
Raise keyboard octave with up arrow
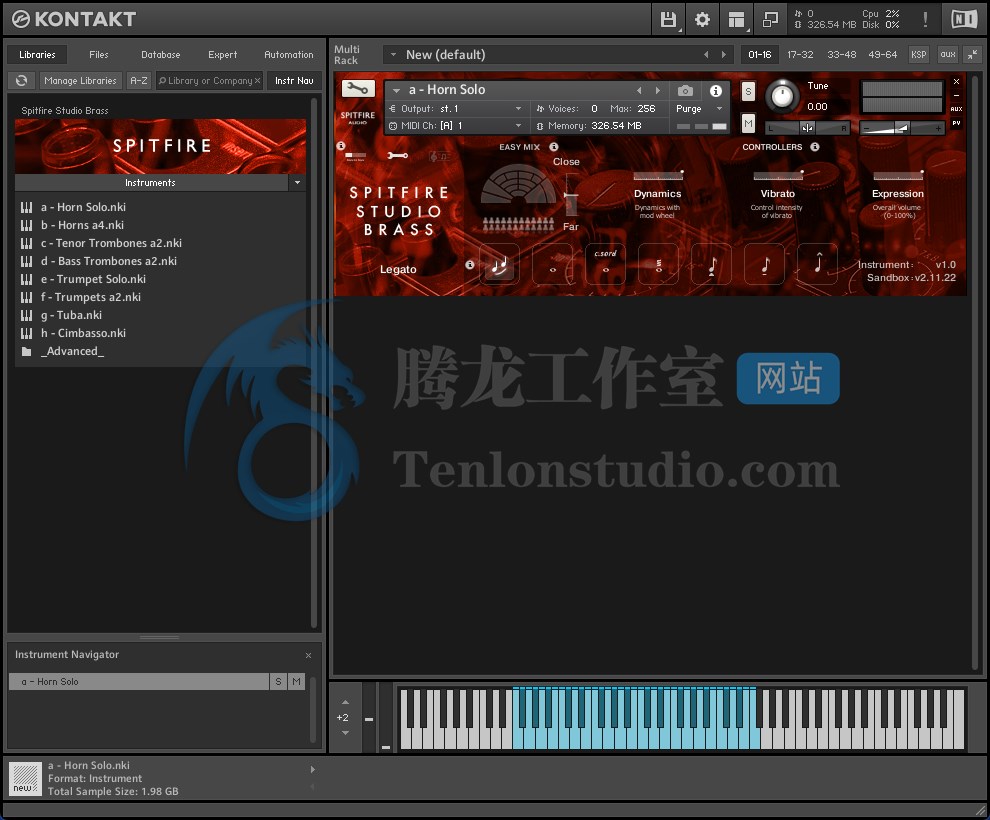345,702
